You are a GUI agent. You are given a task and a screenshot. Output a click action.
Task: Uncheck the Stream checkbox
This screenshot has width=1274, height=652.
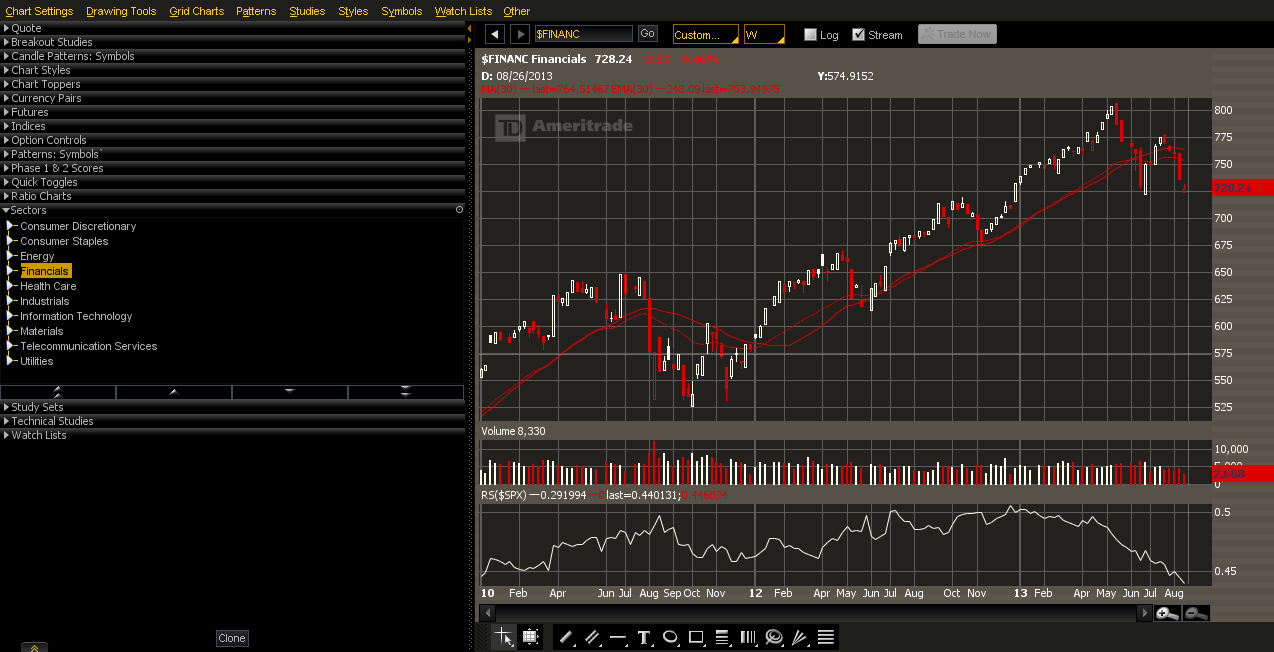coord(858,35)
